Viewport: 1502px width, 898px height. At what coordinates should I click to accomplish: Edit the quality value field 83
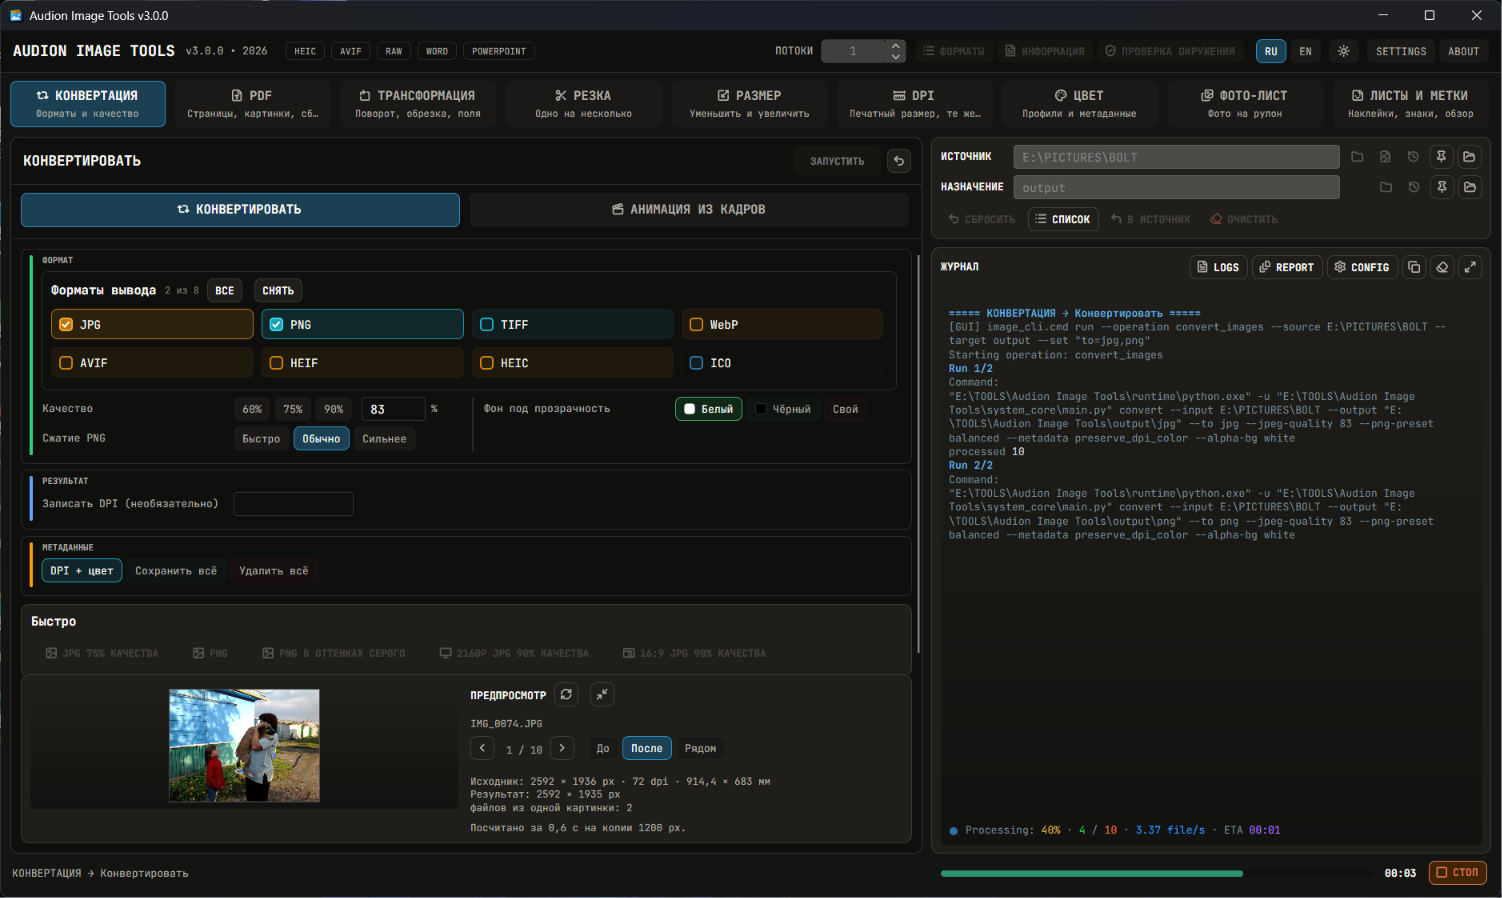click(393, 409)
